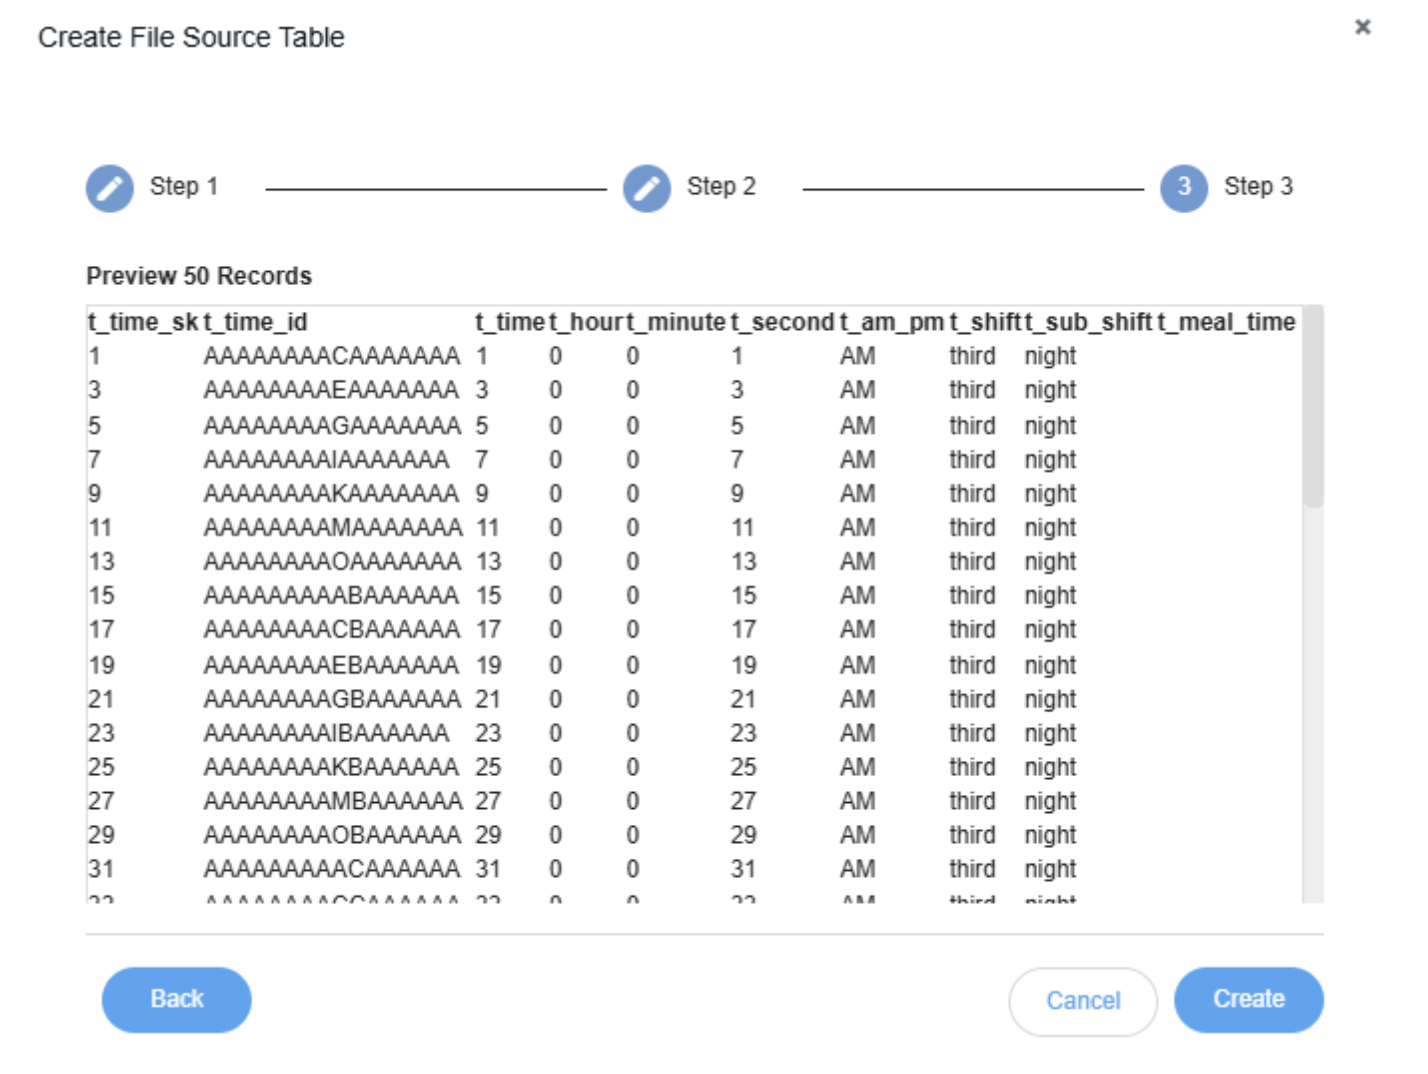Click Create to finish the table
Viewport: 1428px width, 1074px height.
point(1248,999)
